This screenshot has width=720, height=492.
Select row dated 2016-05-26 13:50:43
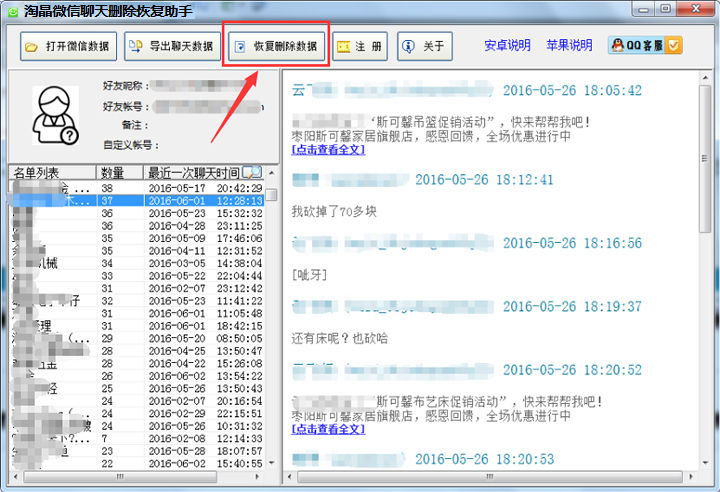pyautogui.click(x=137, y=389)
